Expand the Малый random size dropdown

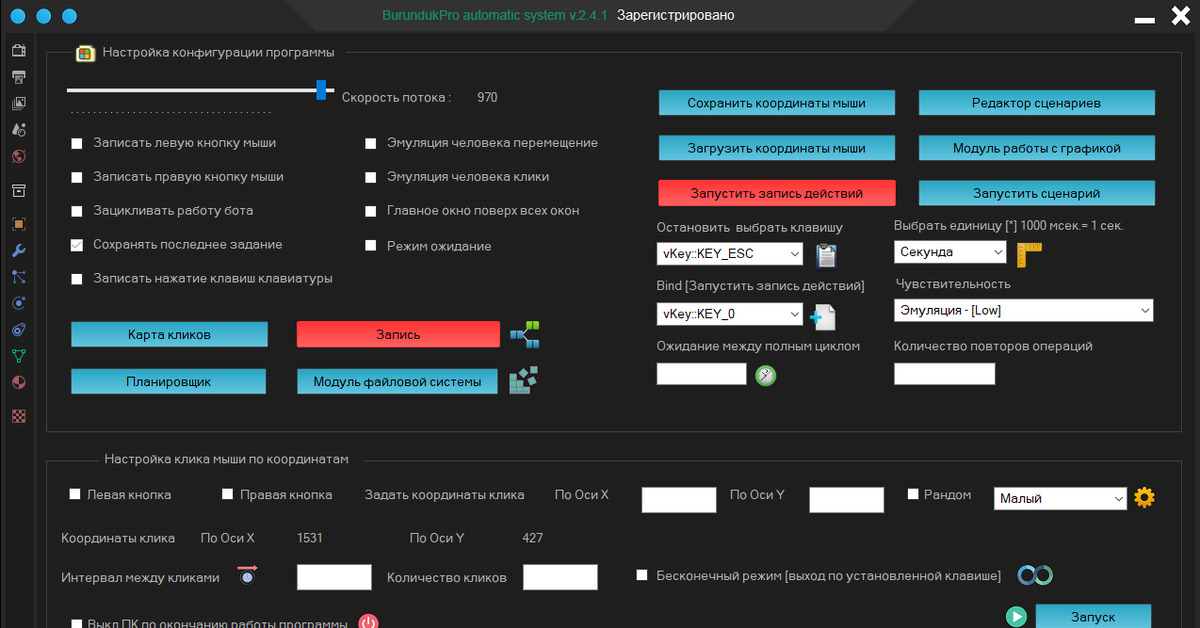click(1061, 498)
